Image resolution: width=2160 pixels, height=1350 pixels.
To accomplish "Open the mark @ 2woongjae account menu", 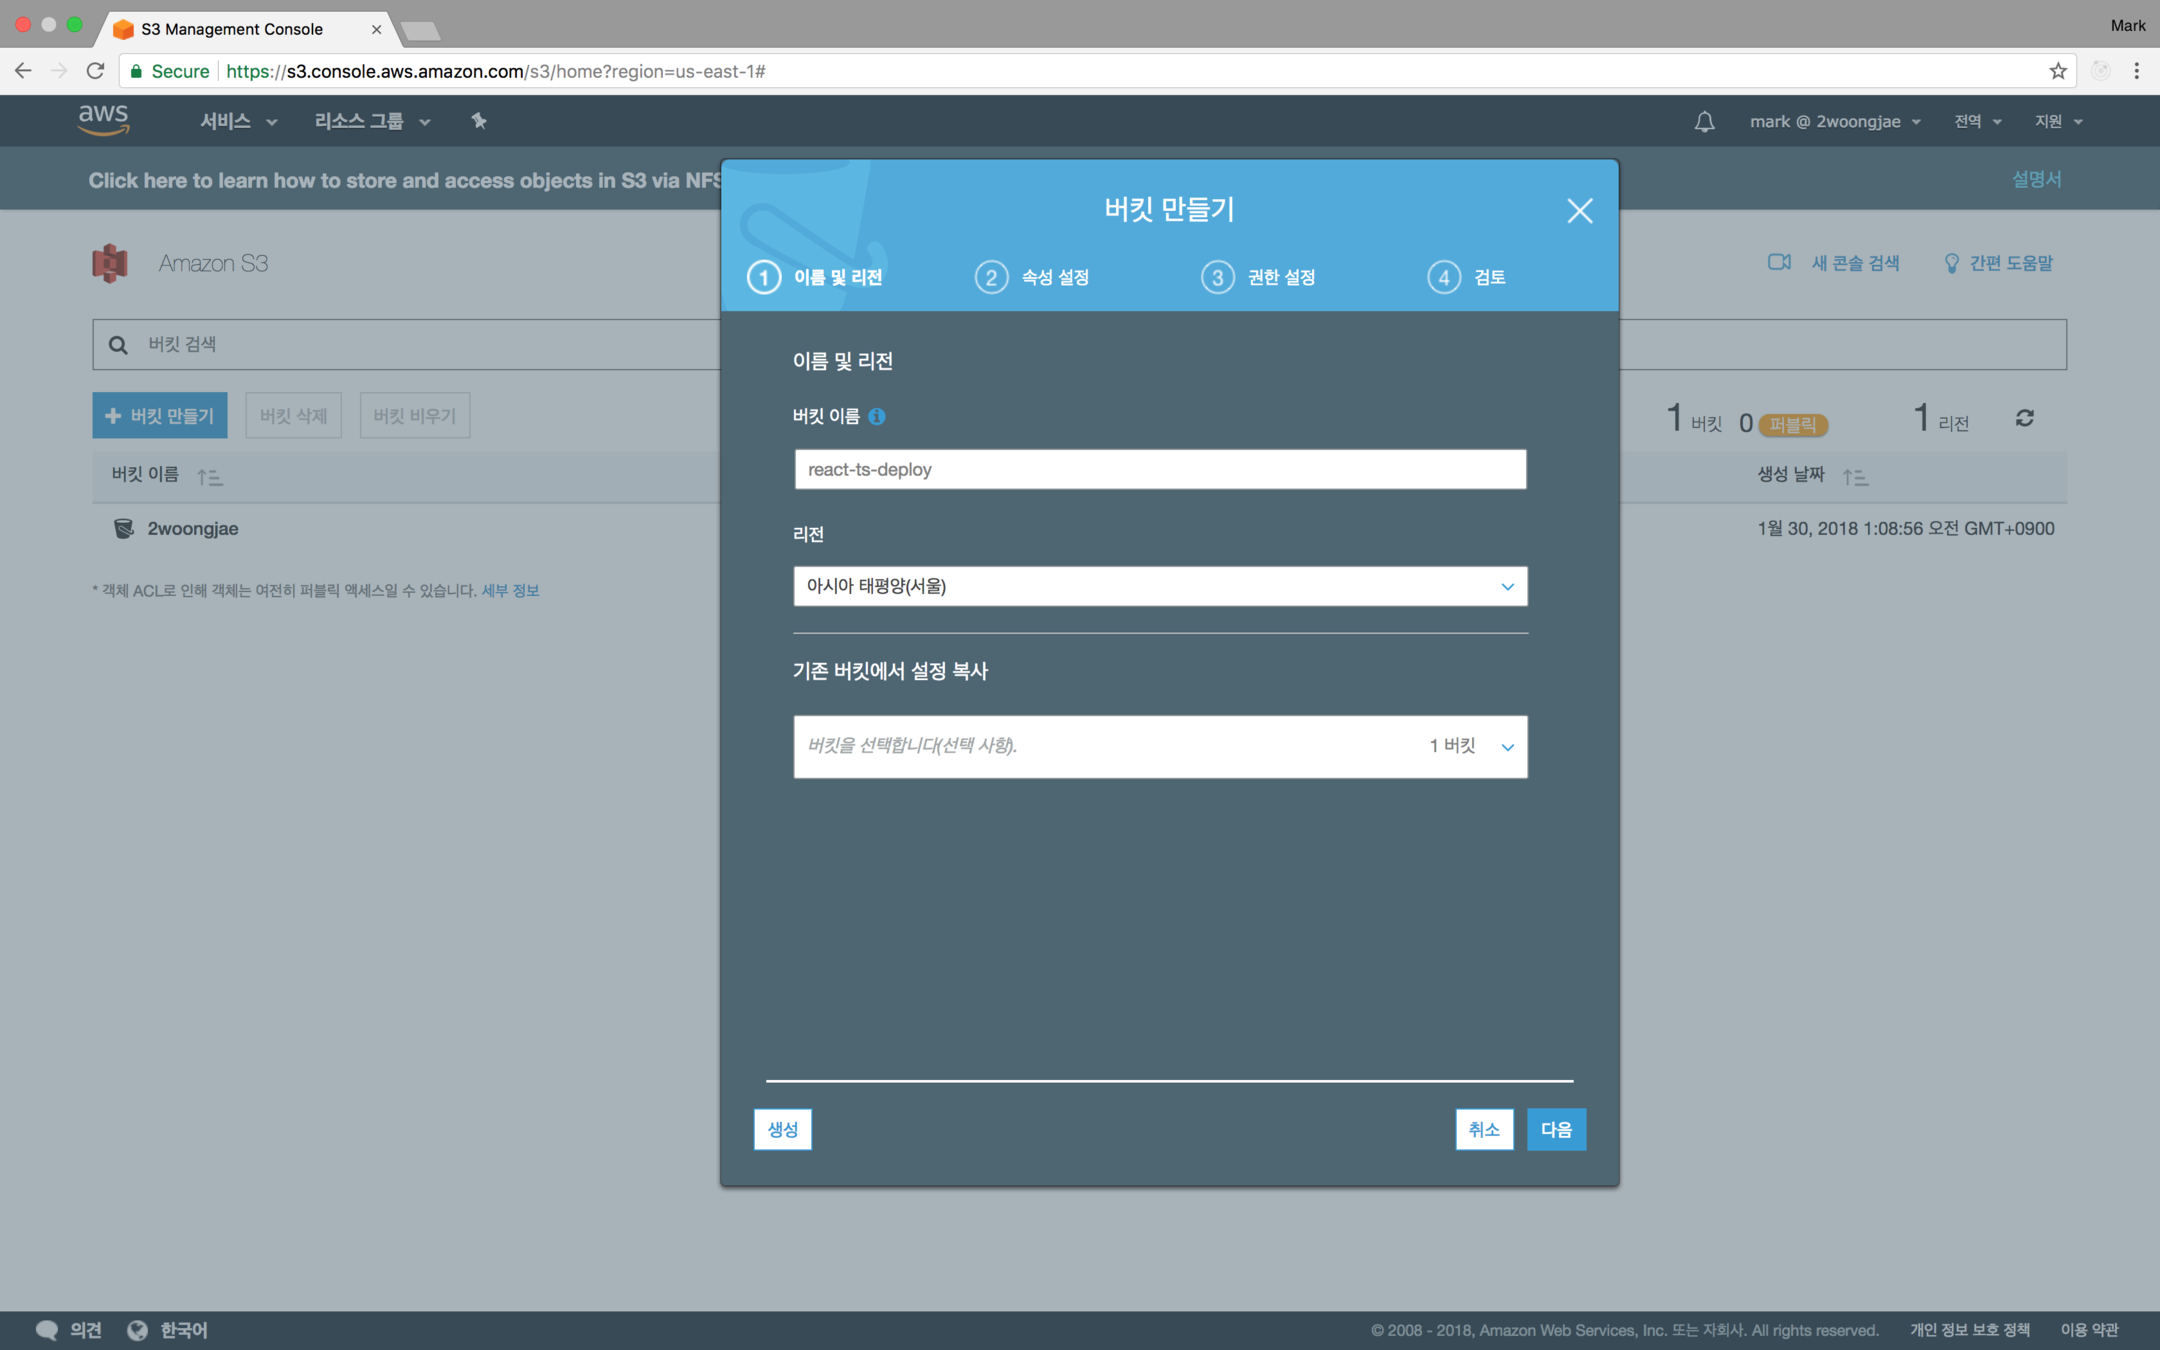I will (x=1834, y=121).
